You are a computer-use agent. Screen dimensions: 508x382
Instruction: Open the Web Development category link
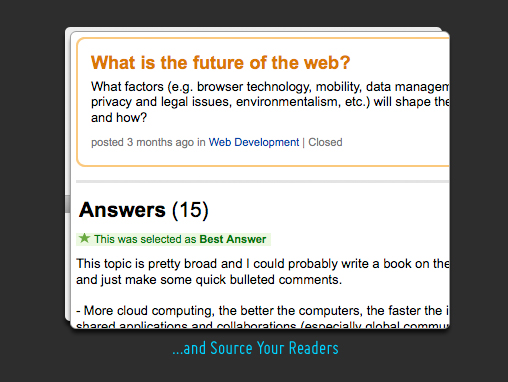(x=254, y=142)
